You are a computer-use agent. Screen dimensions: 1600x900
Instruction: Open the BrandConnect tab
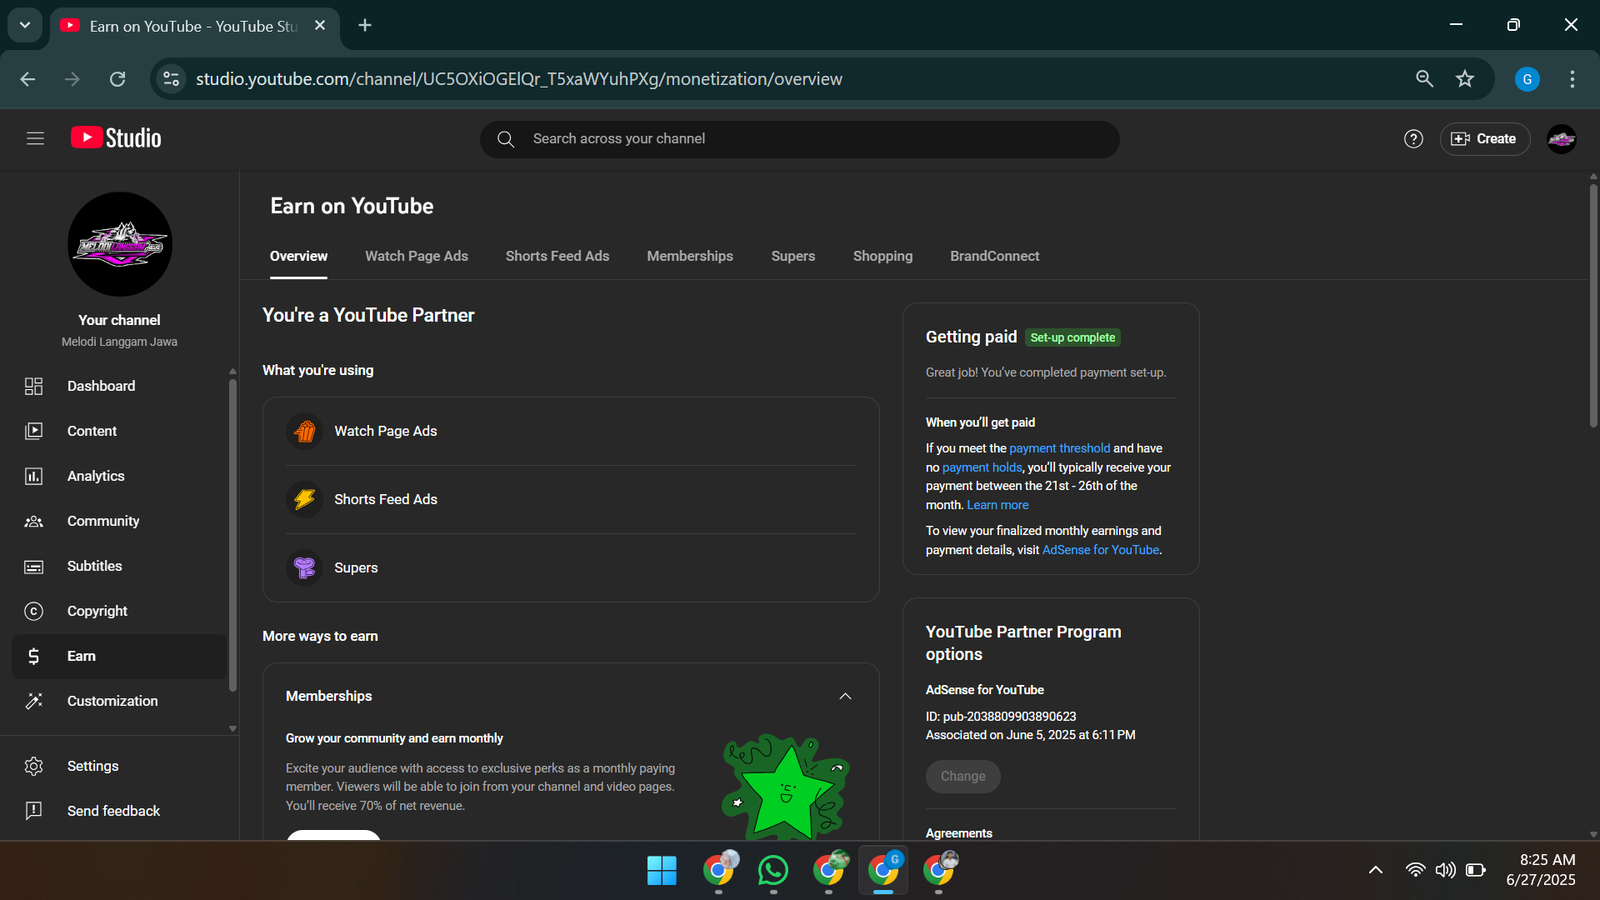(x=995, y=256)
